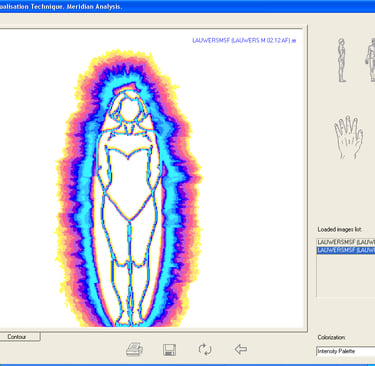
Task: Click the refresh rotate arrows icon
Action: [205, 349]
